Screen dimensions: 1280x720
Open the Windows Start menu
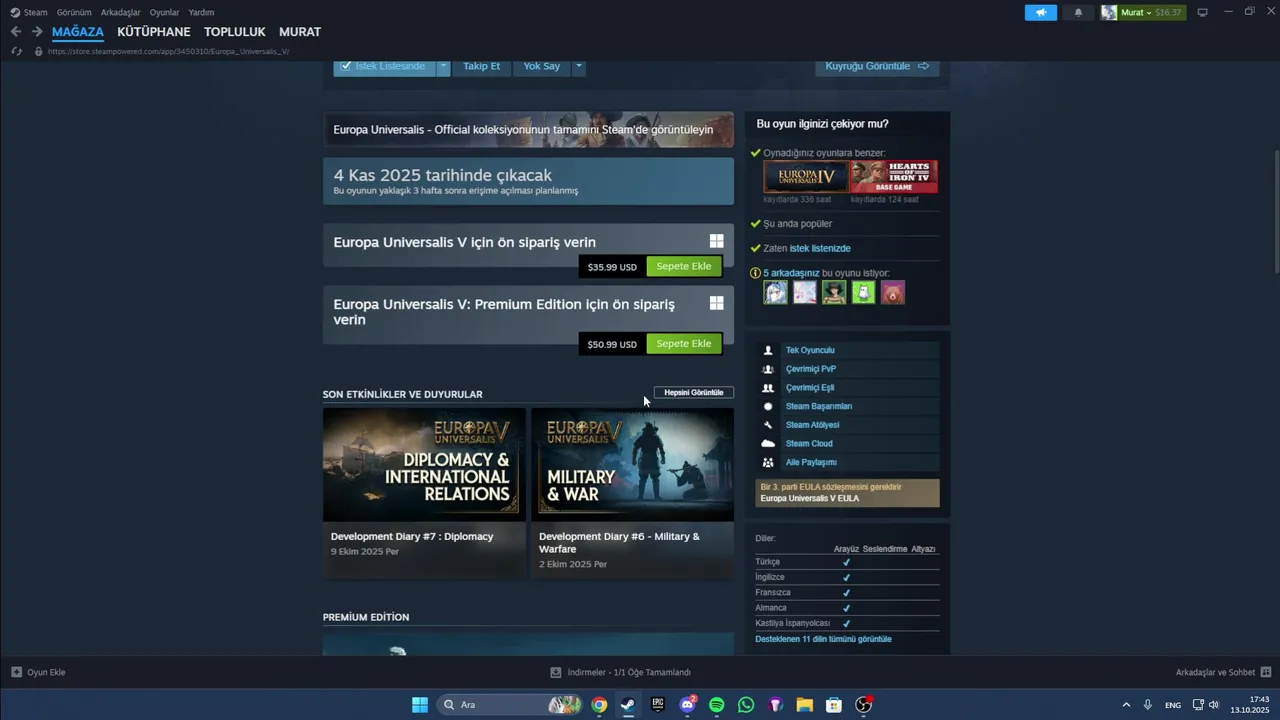pyautogui.click(x=420, y=705)
